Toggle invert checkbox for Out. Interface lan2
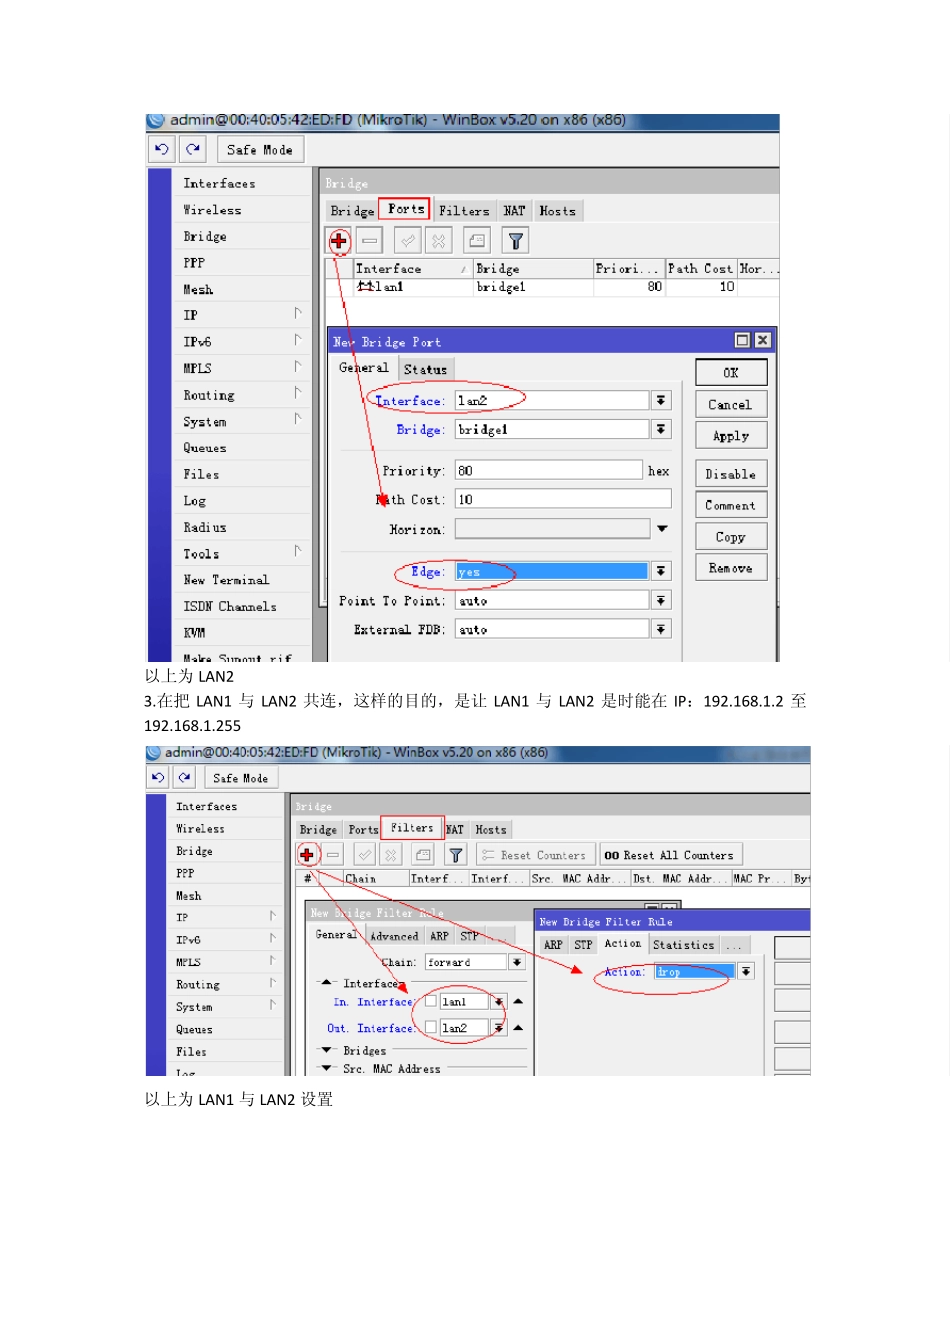 431,1027
